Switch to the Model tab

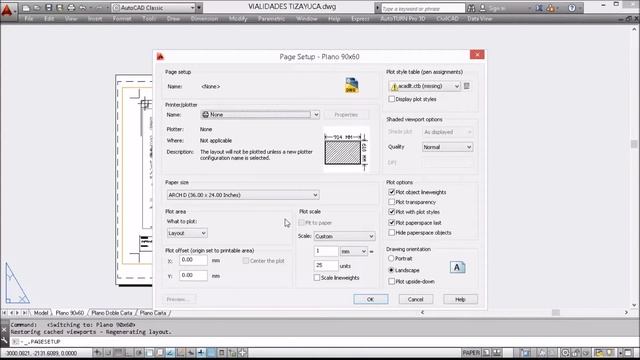[x=41, y=313]
